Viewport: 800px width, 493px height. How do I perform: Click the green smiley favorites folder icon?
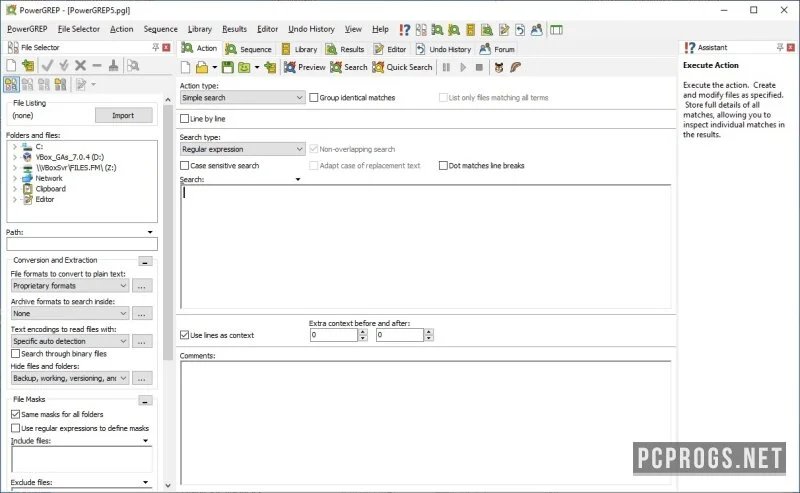[244, 67]
